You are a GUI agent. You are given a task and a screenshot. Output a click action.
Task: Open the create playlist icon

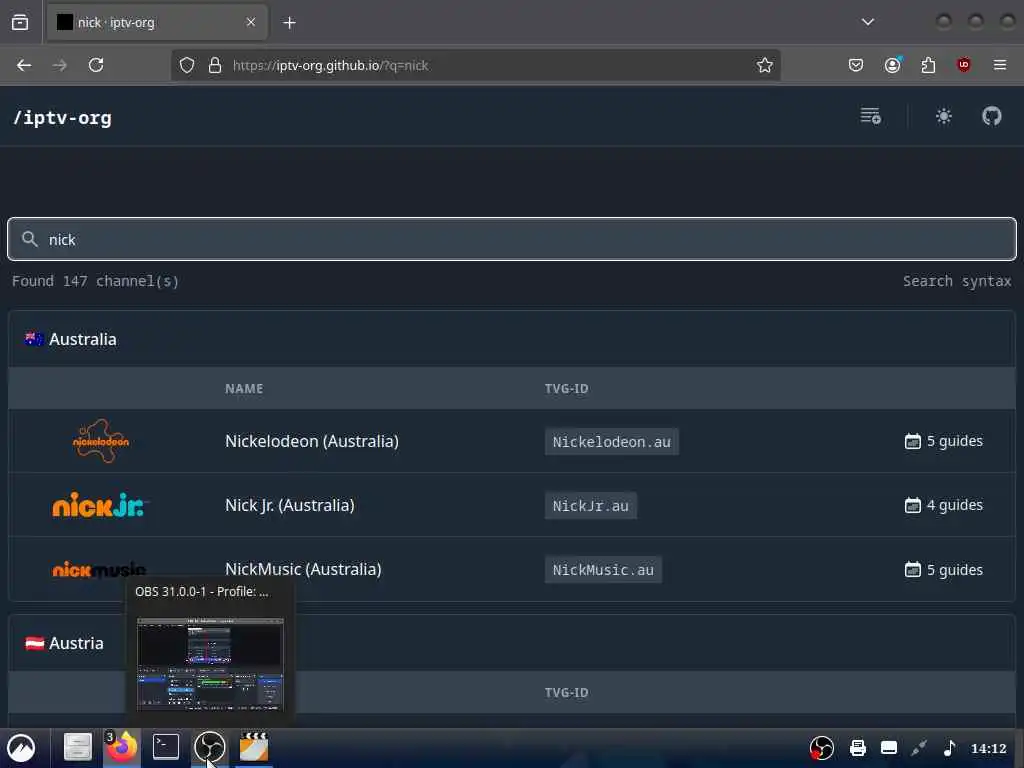point(871,116)
